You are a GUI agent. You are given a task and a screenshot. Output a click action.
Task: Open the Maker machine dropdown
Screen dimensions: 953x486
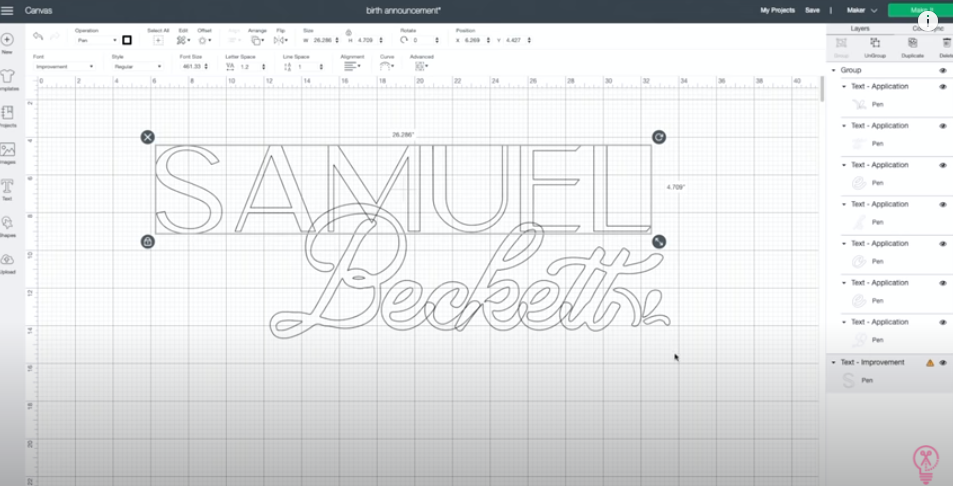[x=862, y=10]
